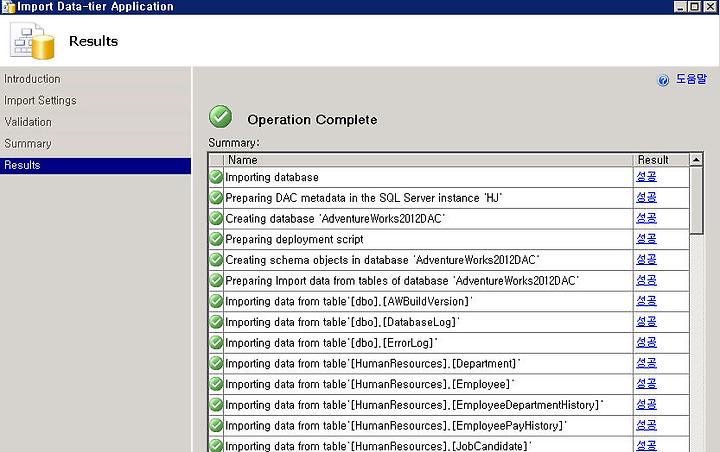The width and height of the screenshot is (720, 452).
Task: Open 성공 link for Creating database row
Action: click(x=646, y=218)
